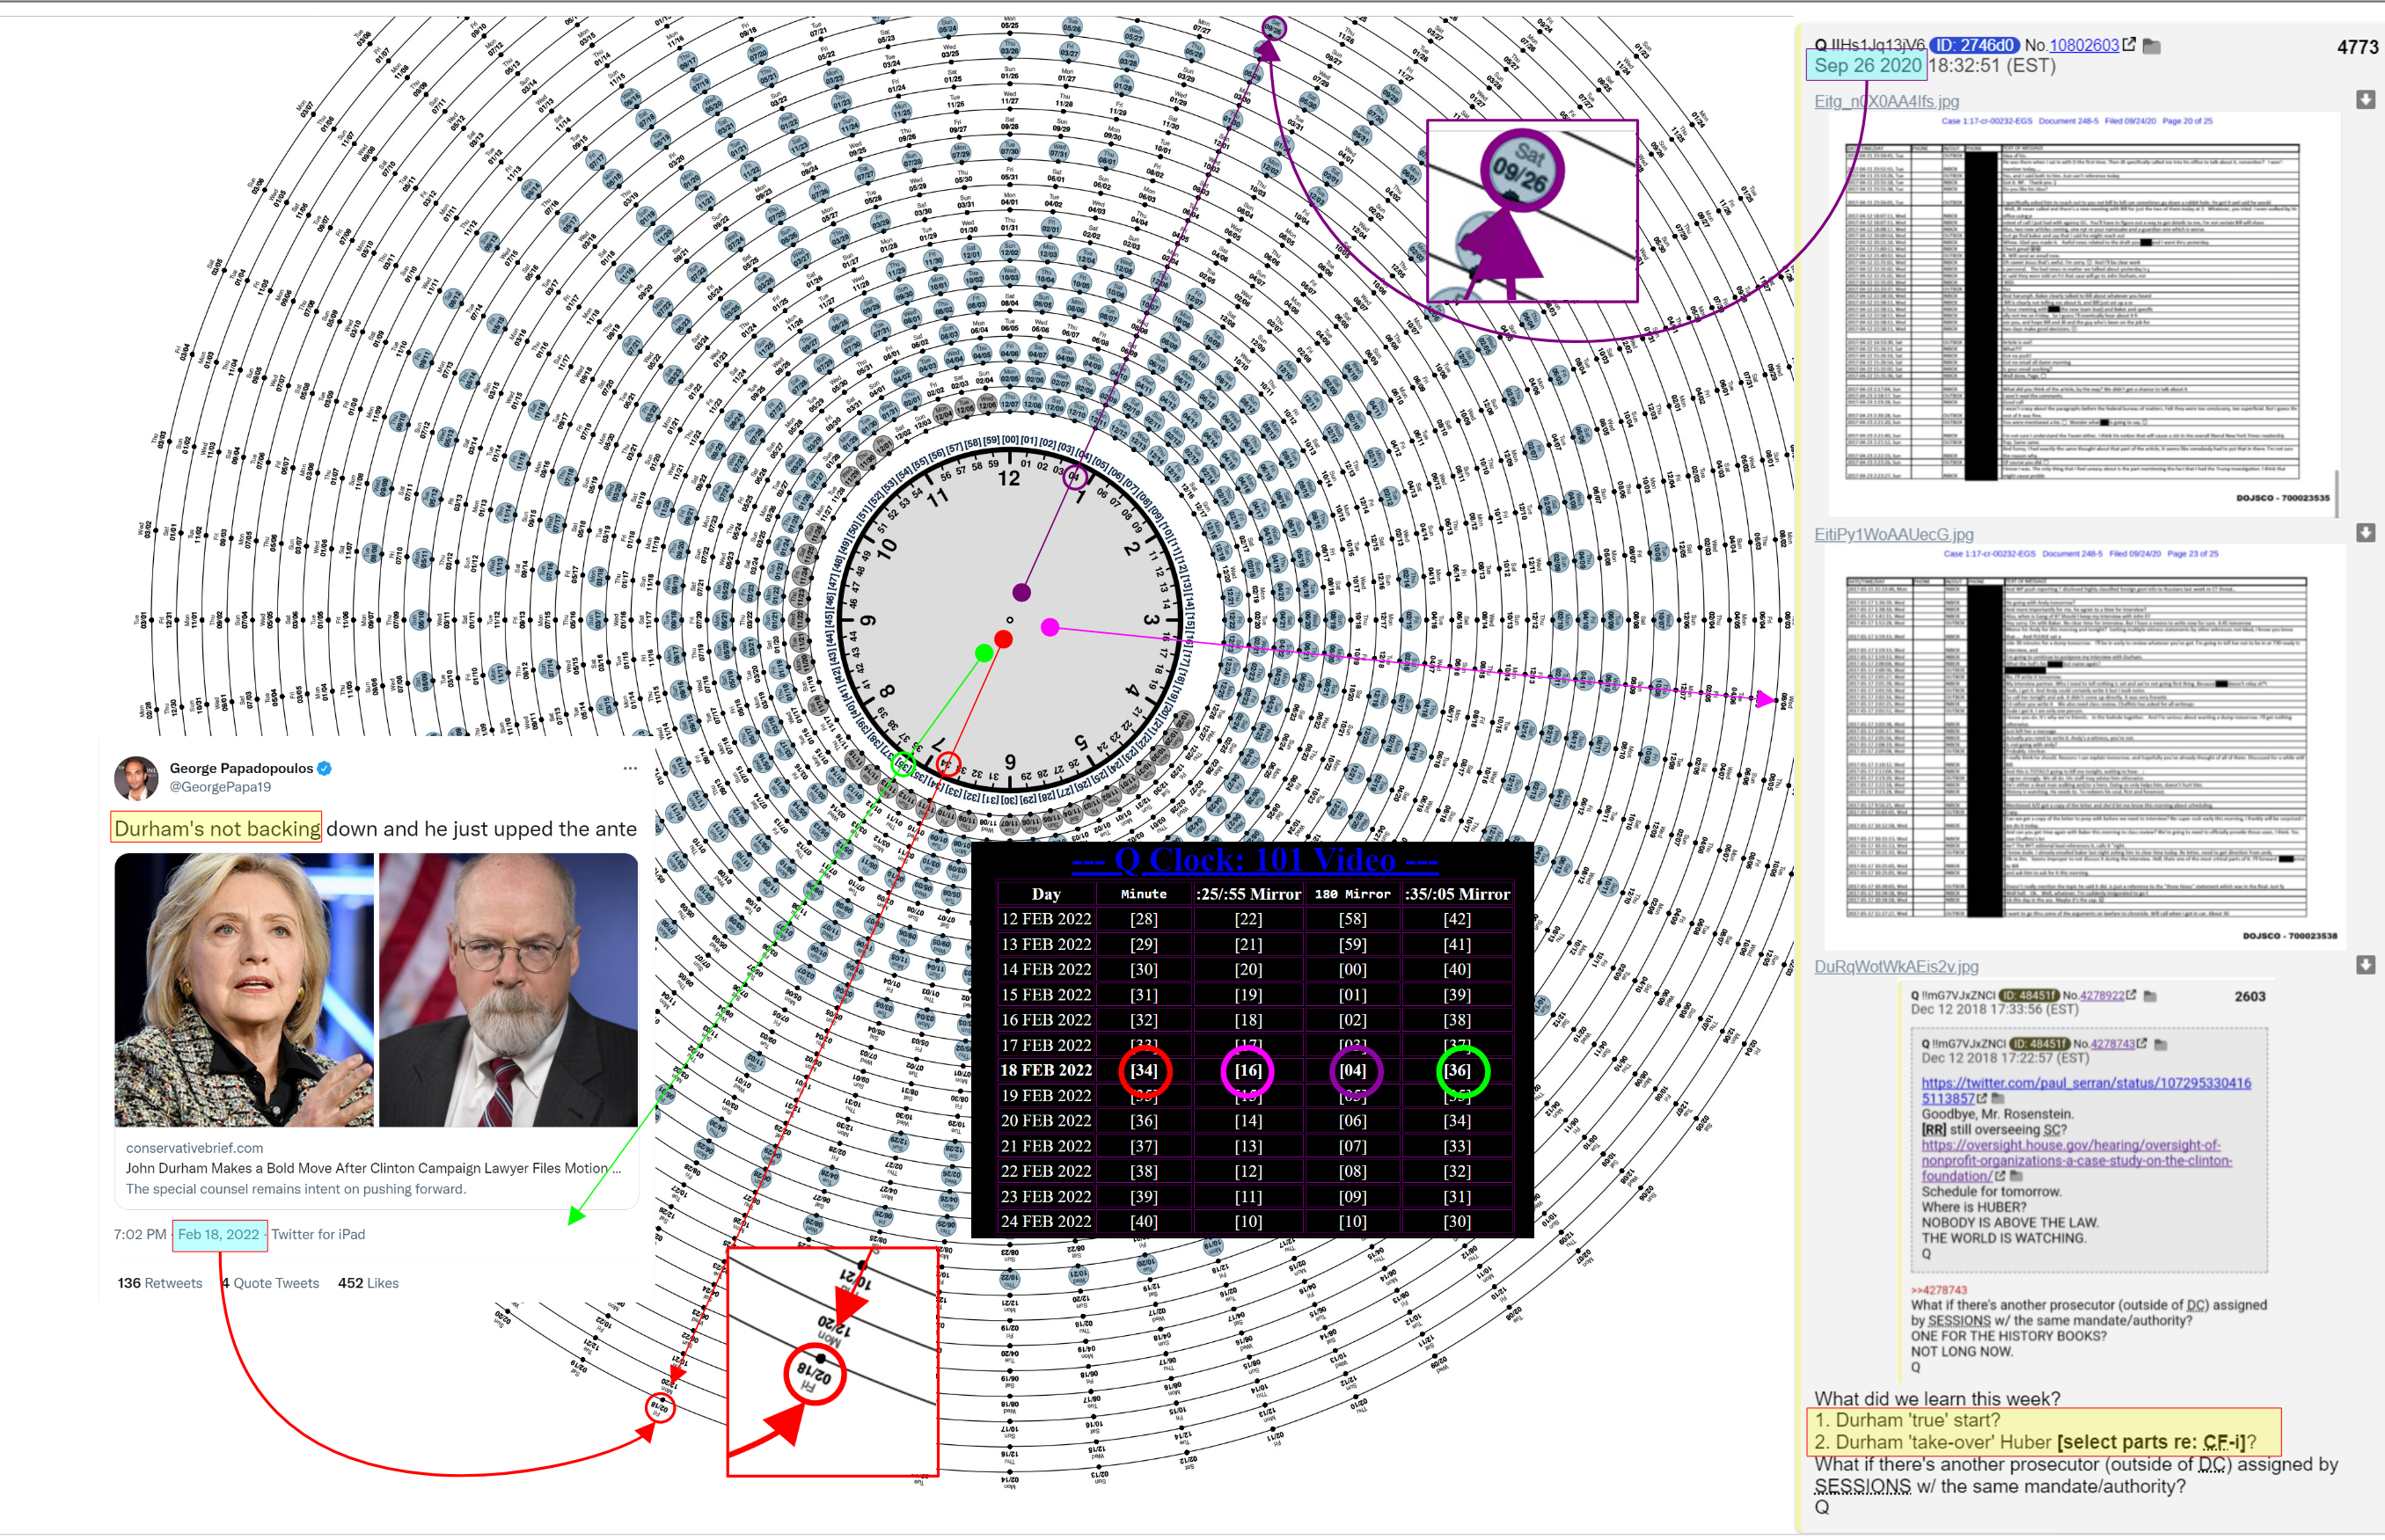Click the 'Twitter for iPad' source link
The height and width of the screenshot is (1540, 2385).
pyautogui.click(x=318, y=1234)
